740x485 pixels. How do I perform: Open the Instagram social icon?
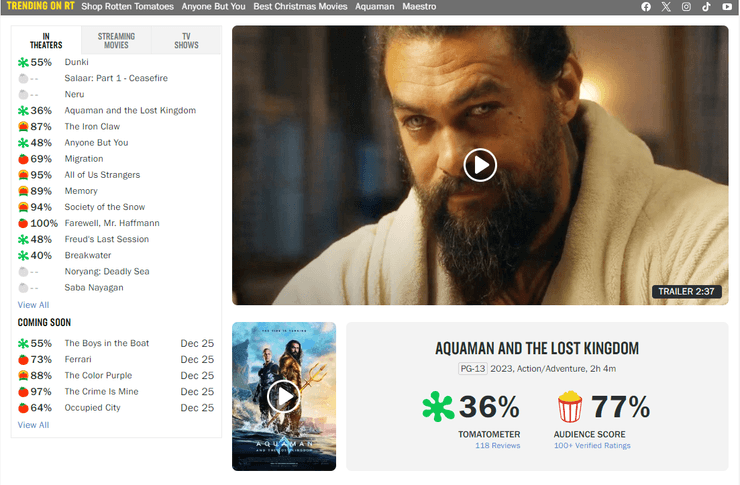[686, 7]
